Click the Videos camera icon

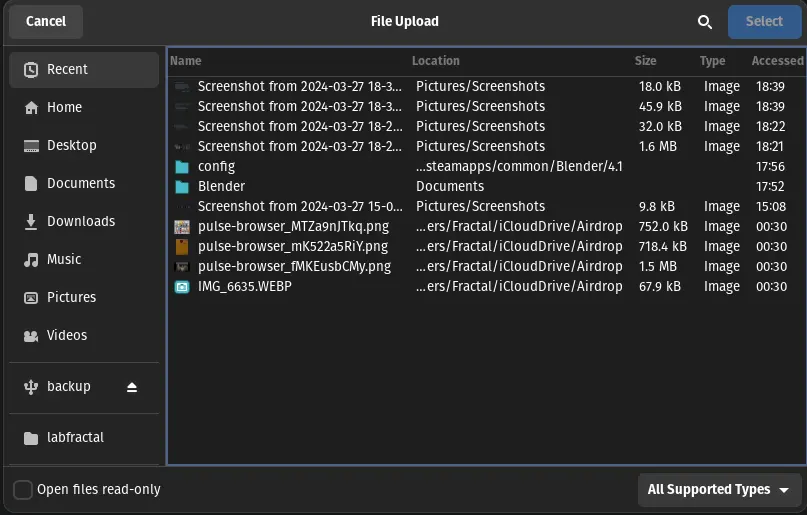[31, 336]
